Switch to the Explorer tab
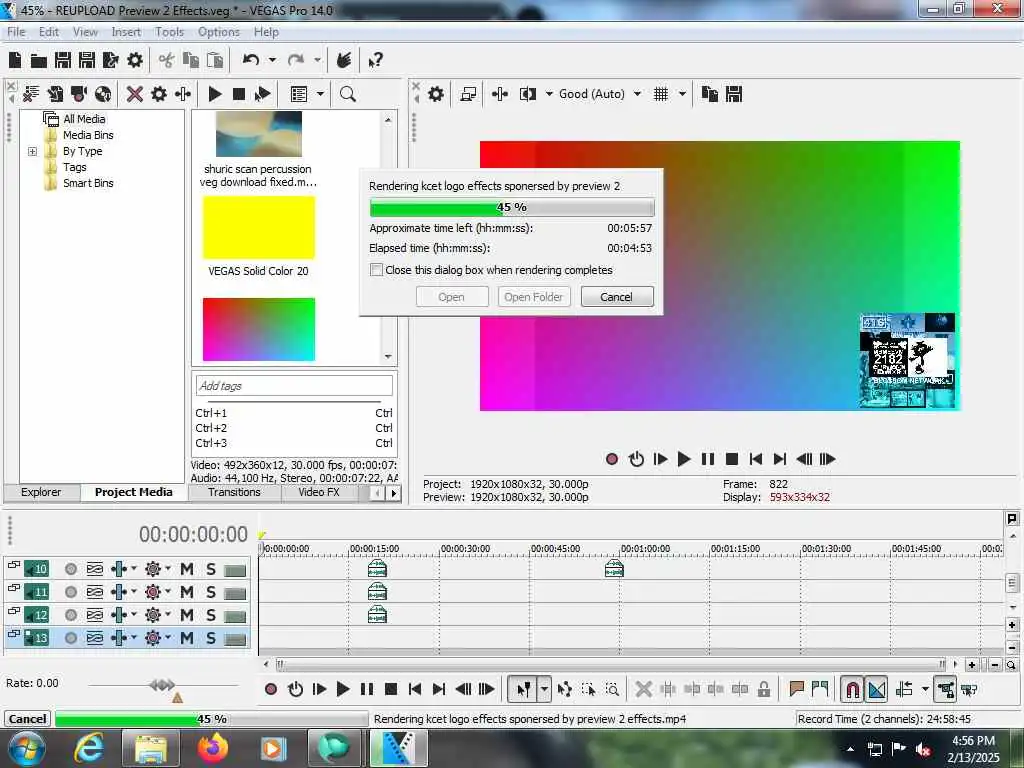This screenshot has width=1024, height=768. (x=40, y=492)
